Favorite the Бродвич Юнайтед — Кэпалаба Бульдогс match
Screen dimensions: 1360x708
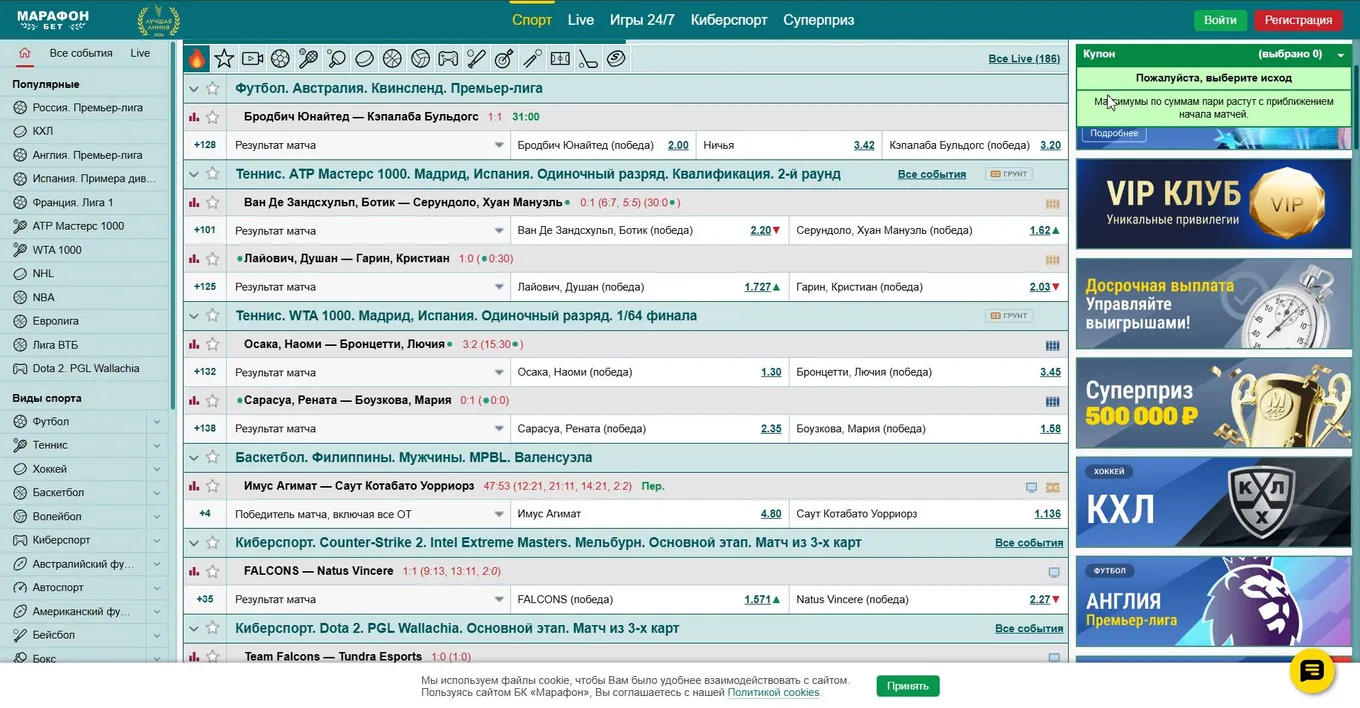[x=212, y=117]
